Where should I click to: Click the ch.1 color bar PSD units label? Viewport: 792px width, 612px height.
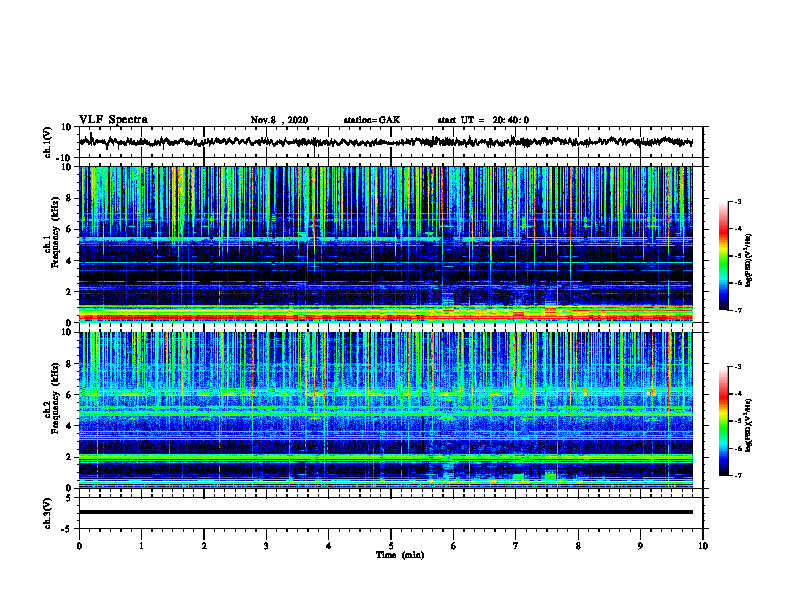[x=749, y=261]
